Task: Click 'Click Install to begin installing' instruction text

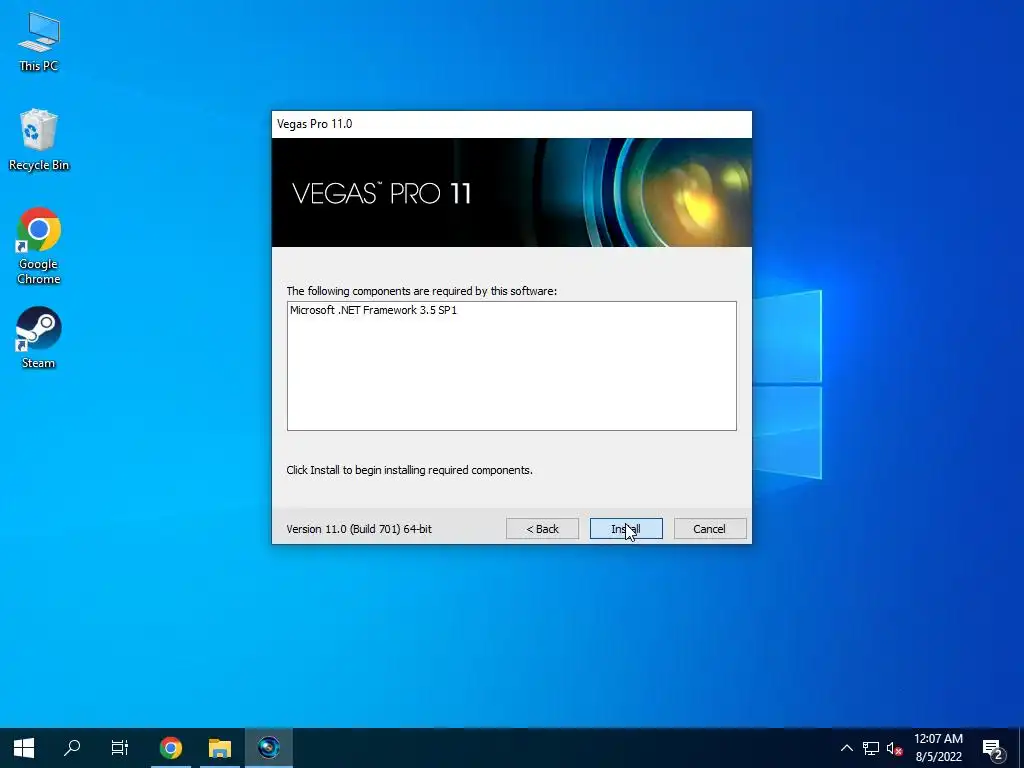Action: pyautogui.click(x=409, y=470)
